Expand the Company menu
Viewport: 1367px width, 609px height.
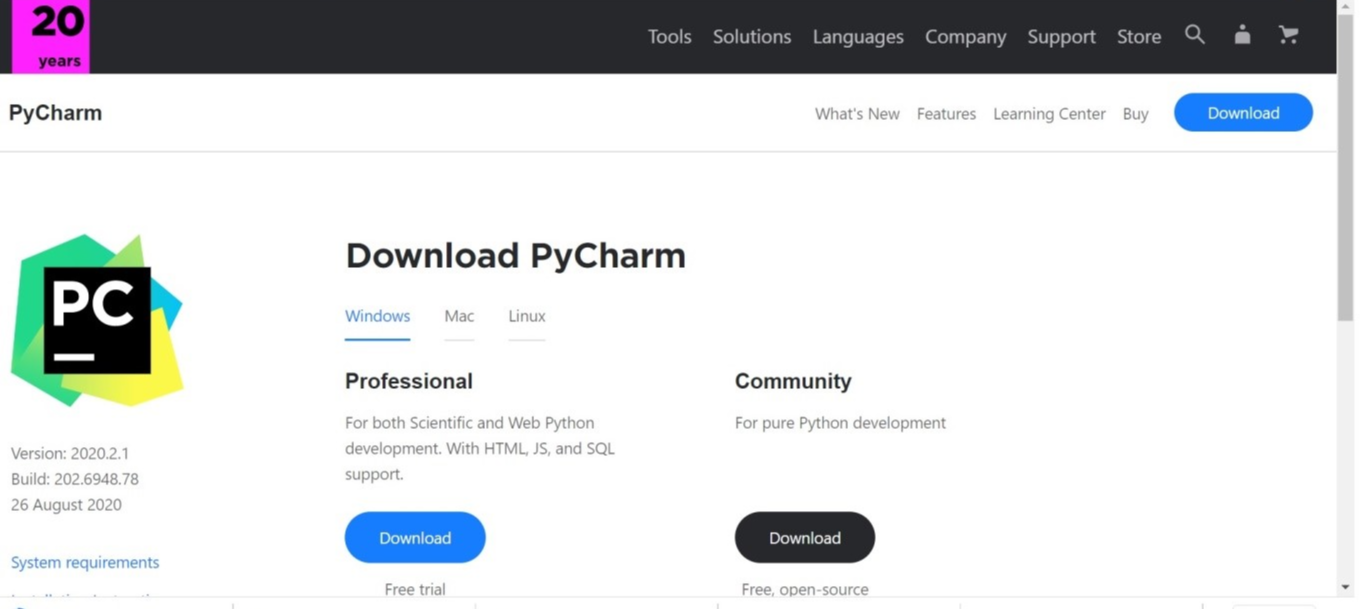point(965,37)
